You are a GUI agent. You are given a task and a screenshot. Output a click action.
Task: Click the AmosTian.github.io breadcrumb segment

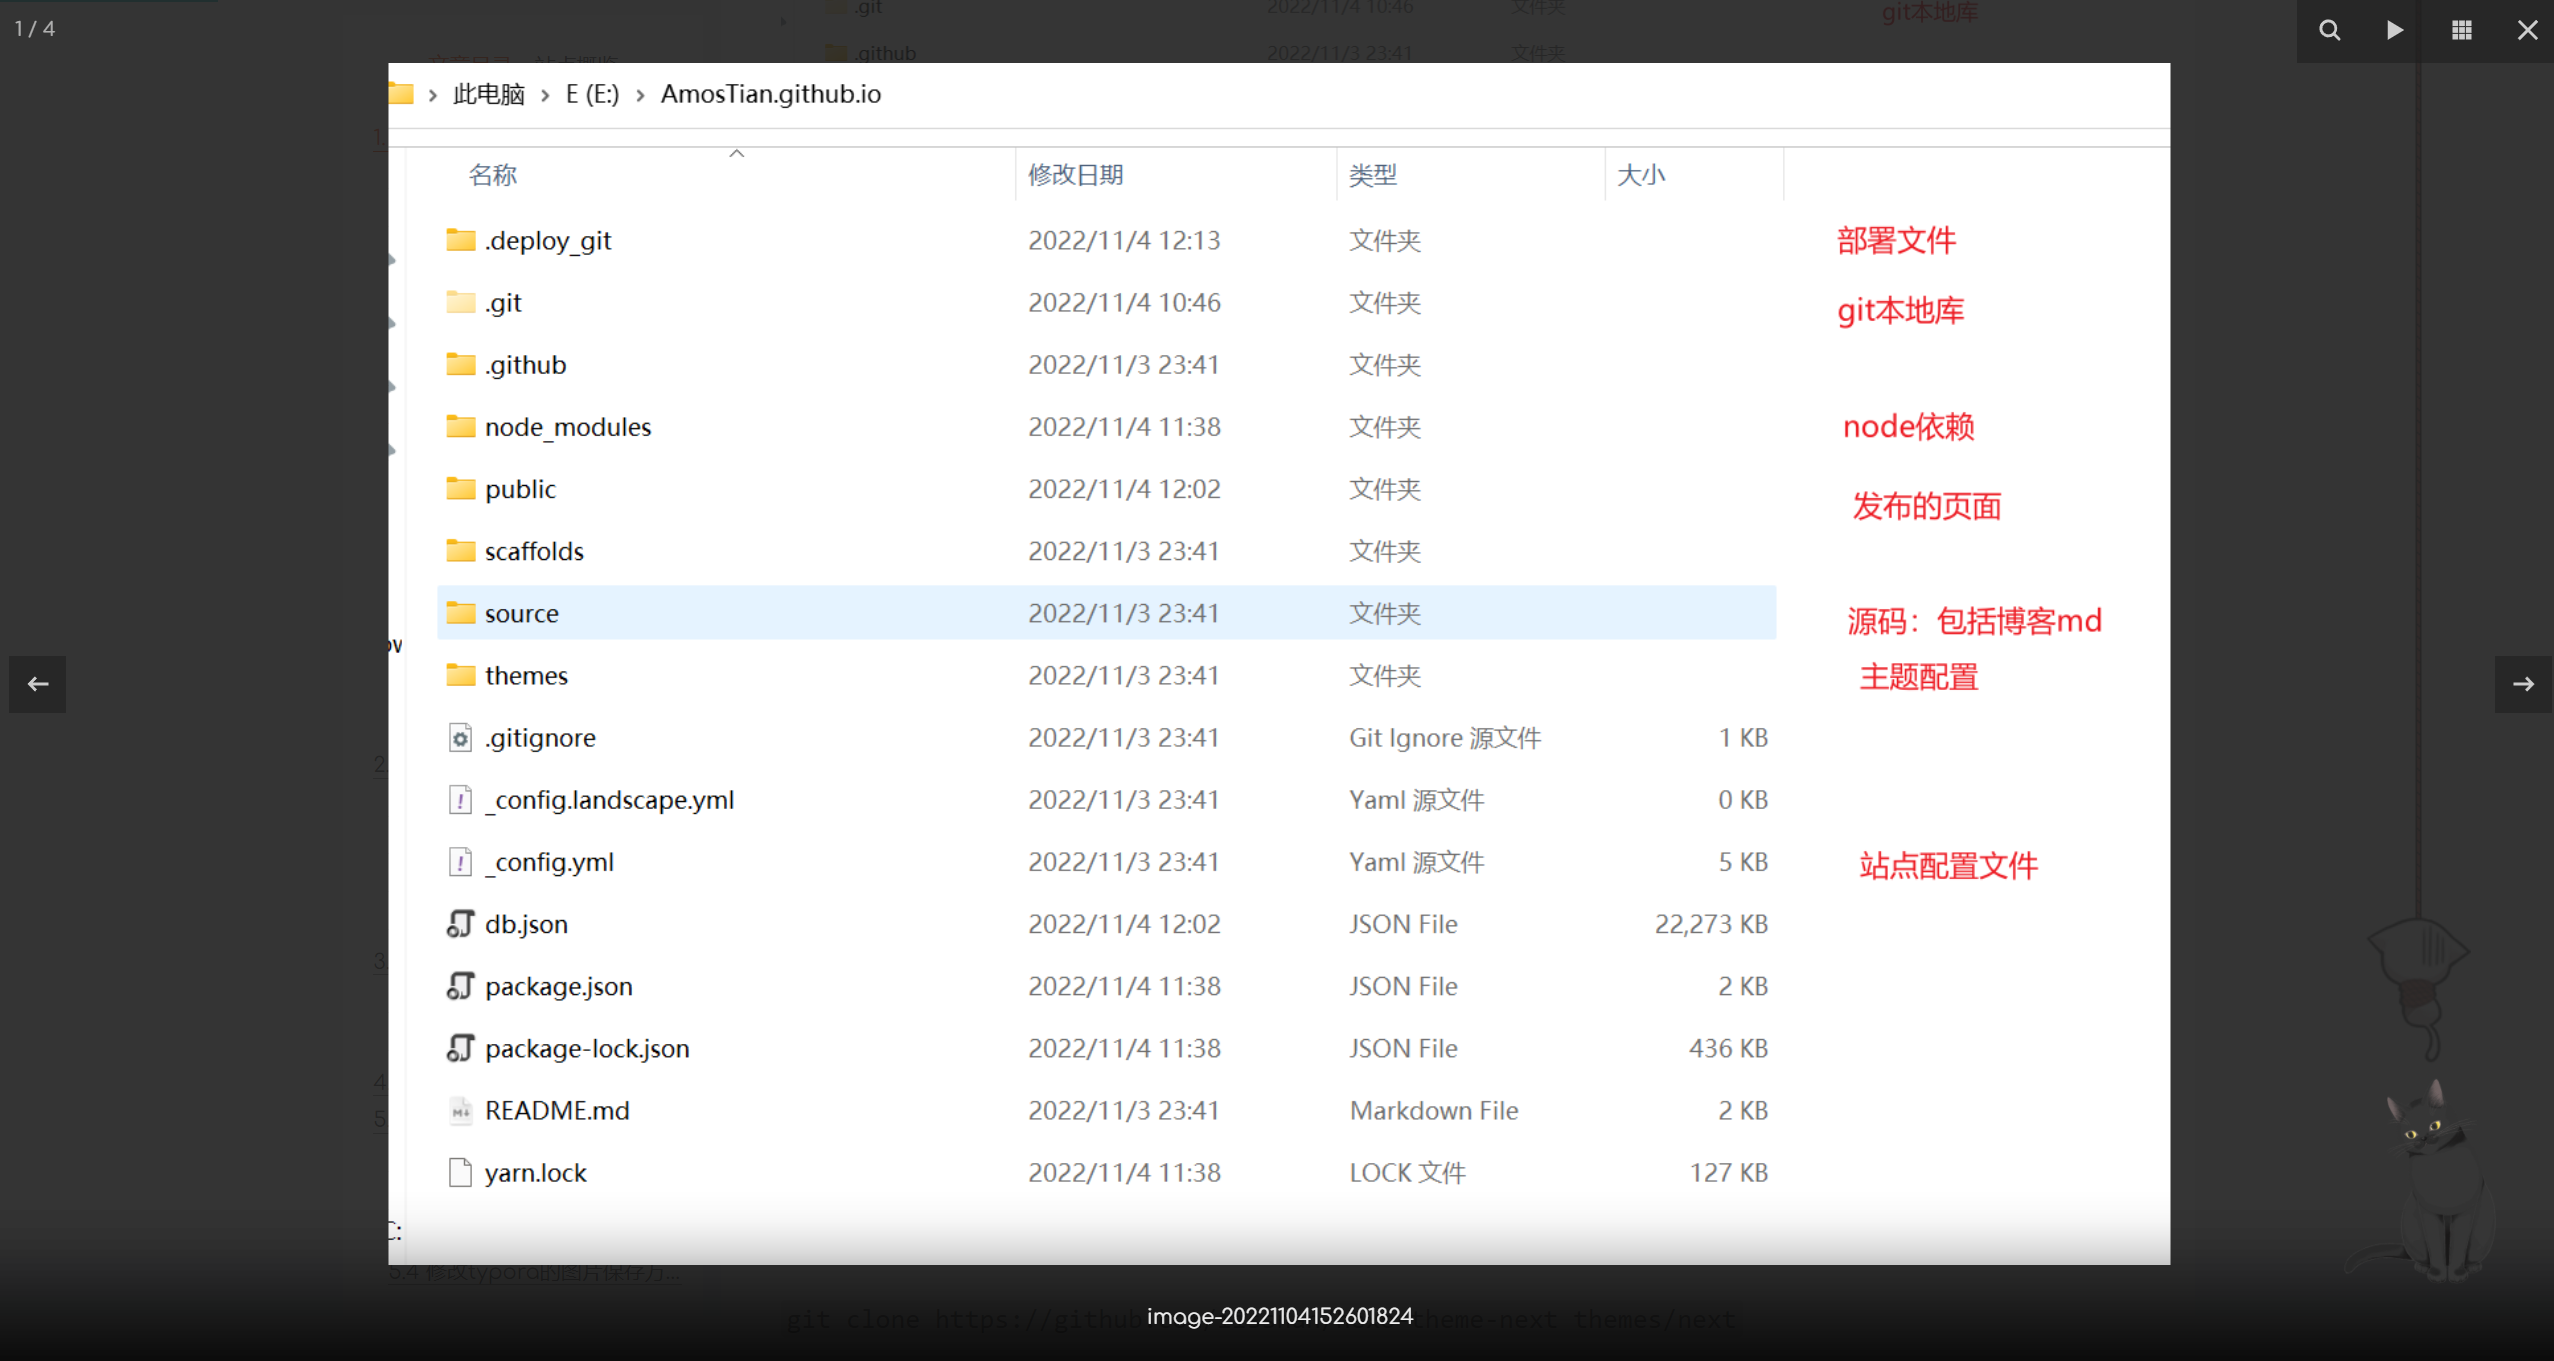[770, 94]
